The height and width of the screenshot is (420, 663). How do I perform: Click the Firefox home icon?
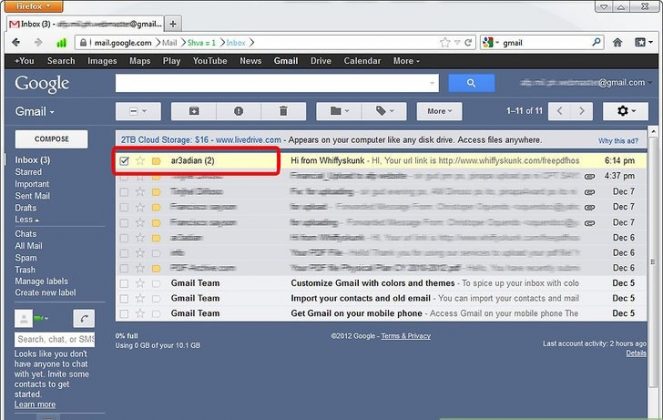[x=618, y=43]
